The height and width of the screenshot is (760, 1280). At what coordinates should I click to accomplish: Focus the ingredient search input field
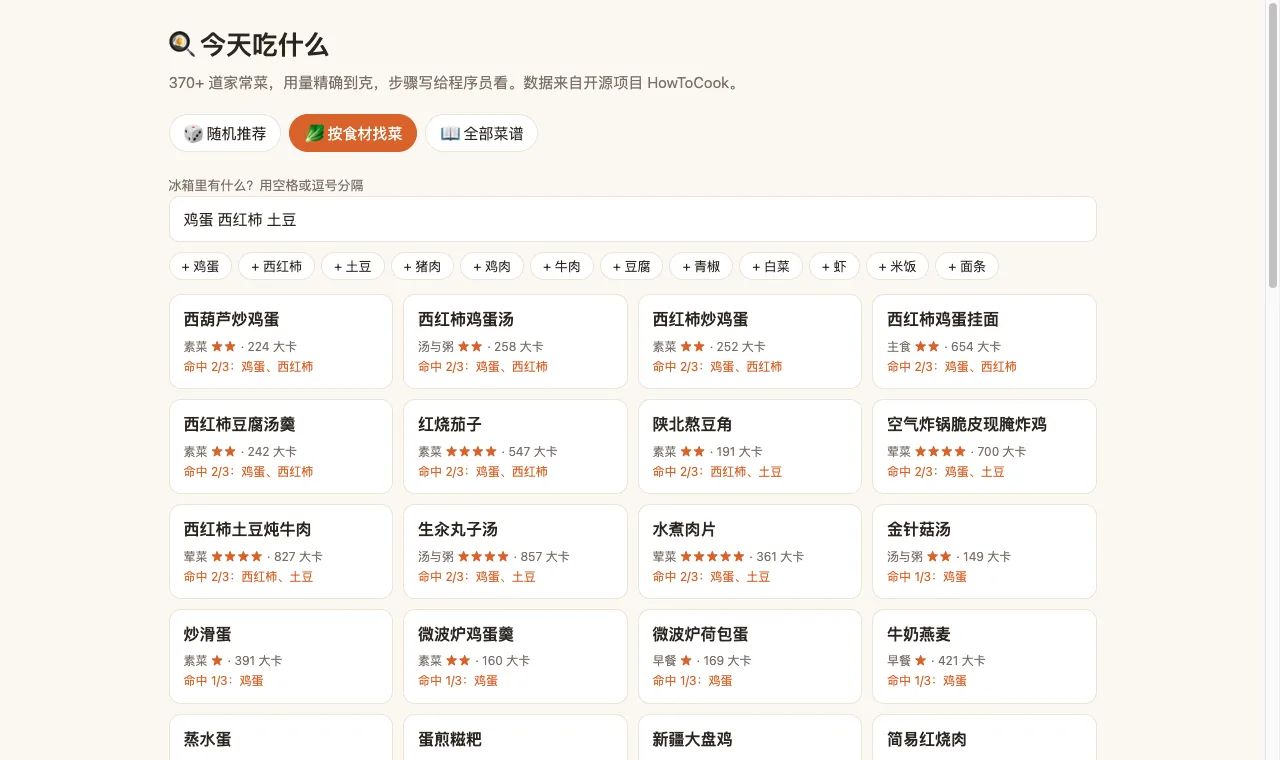pyautogui.click(x=633, y=219)
